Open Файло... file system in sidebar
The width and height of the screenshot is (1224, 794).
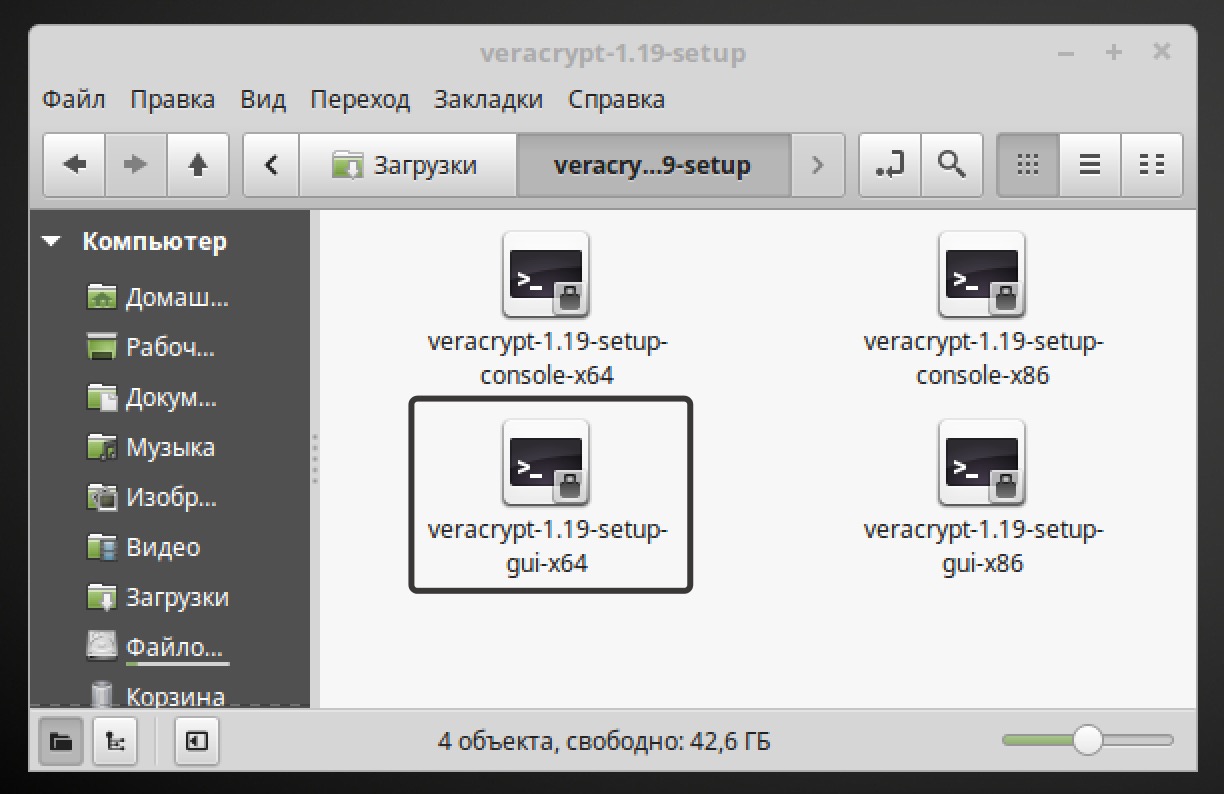(x=156, y=647)
